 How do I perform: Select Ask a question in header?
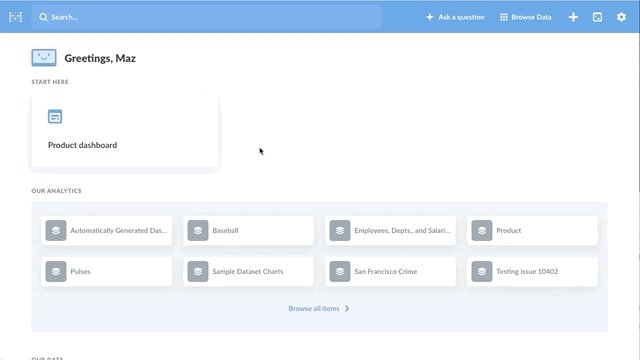455,17
